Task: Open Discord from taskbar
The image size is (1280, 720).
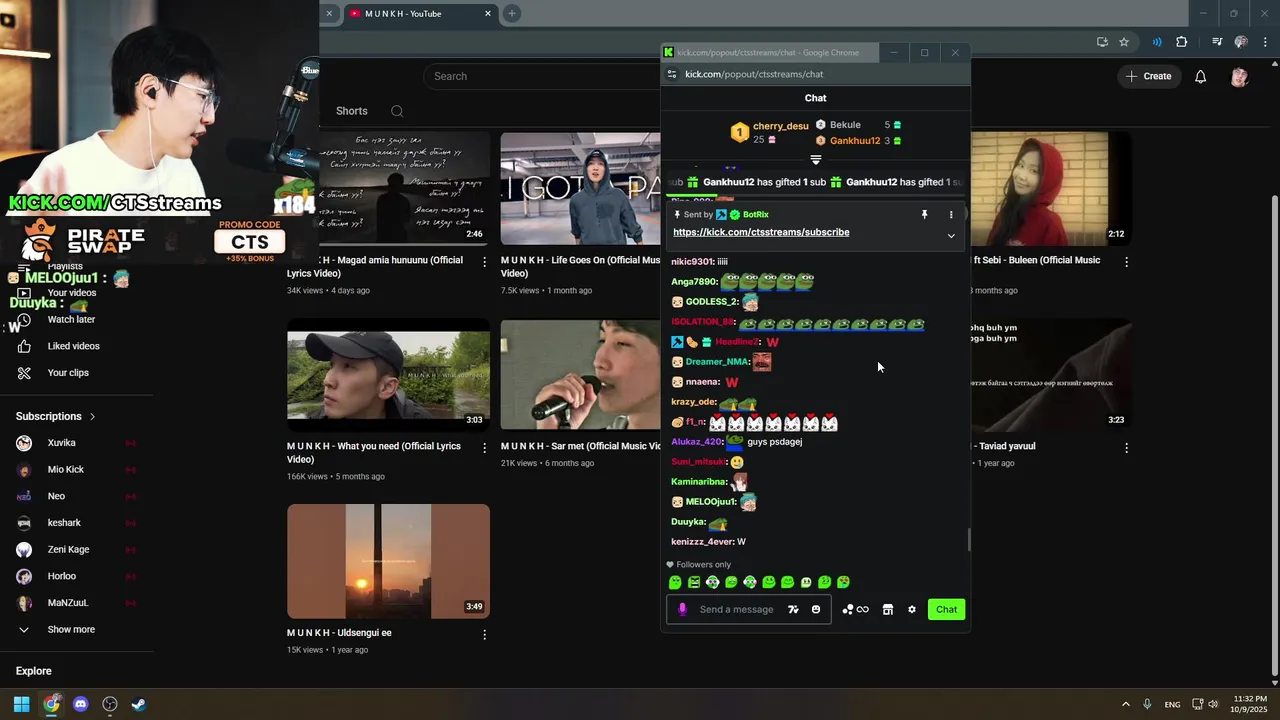Action: click(x=81, y=704)
